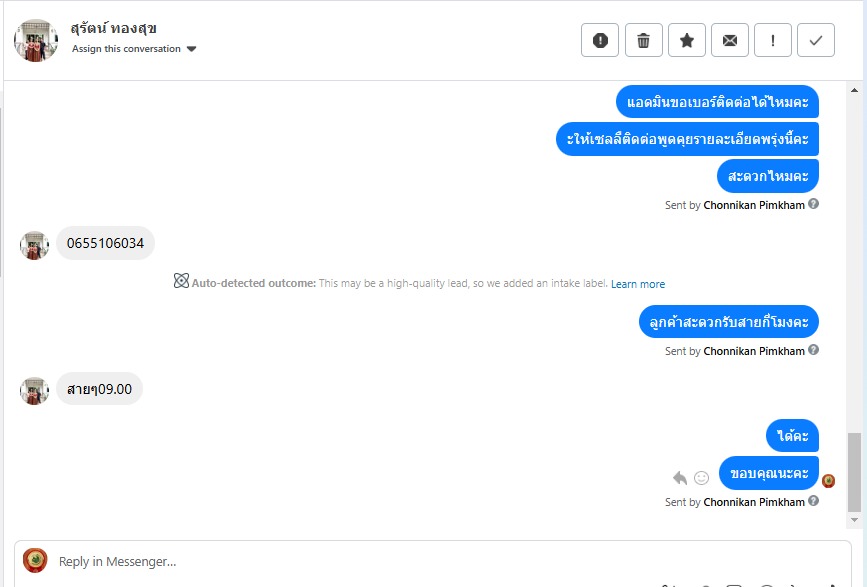This screenshot has height=587, width=867.
Task: Mark conversation as spam with octagon icon
Action: click(x=600, y=40)
